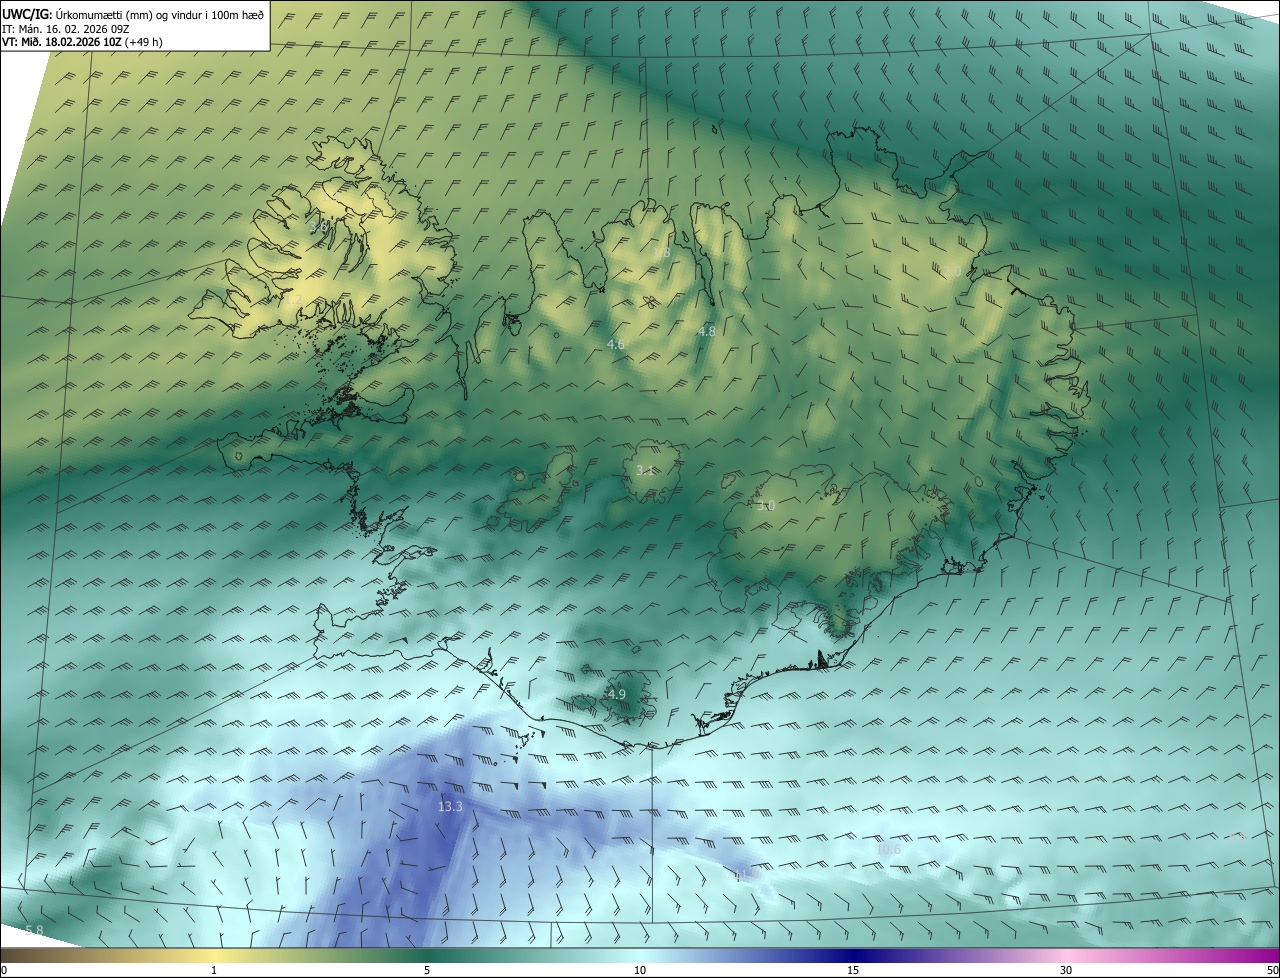Click the colorbar tick label 30
This screenshot has height=978, width=1280.
click(x=1066, y=970)
